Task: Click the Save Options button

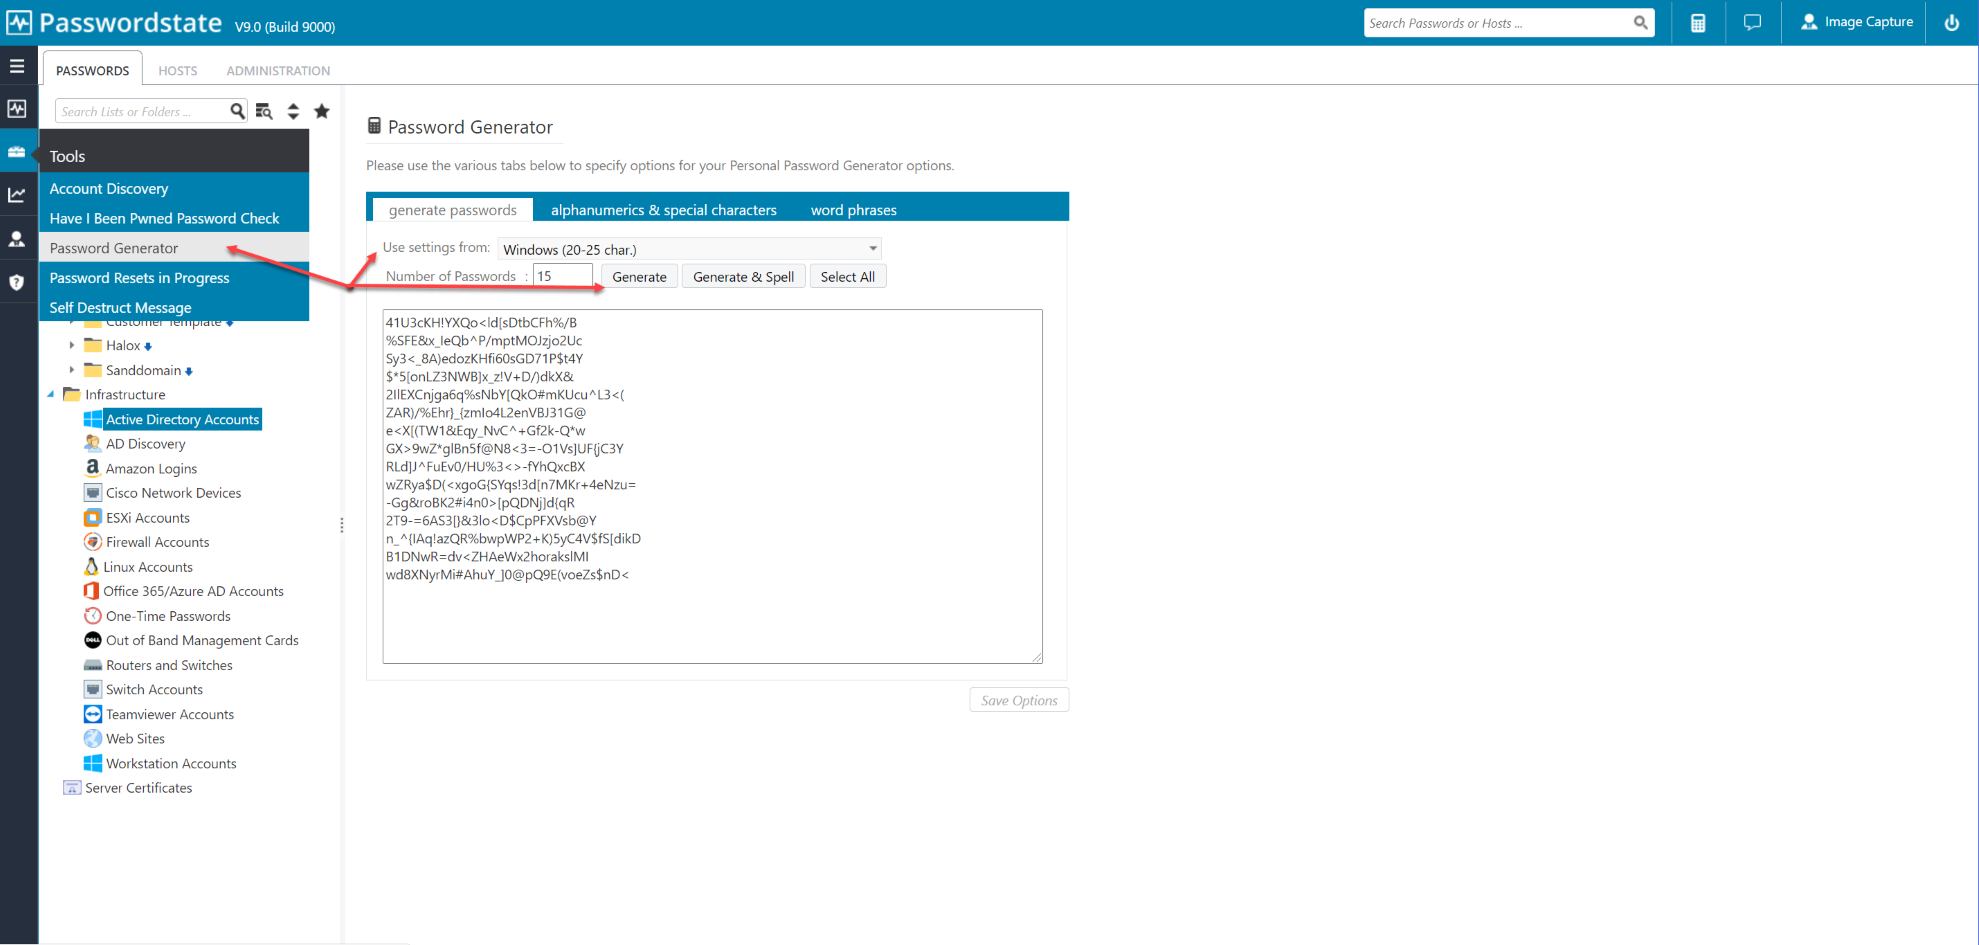Action: 1019,700
